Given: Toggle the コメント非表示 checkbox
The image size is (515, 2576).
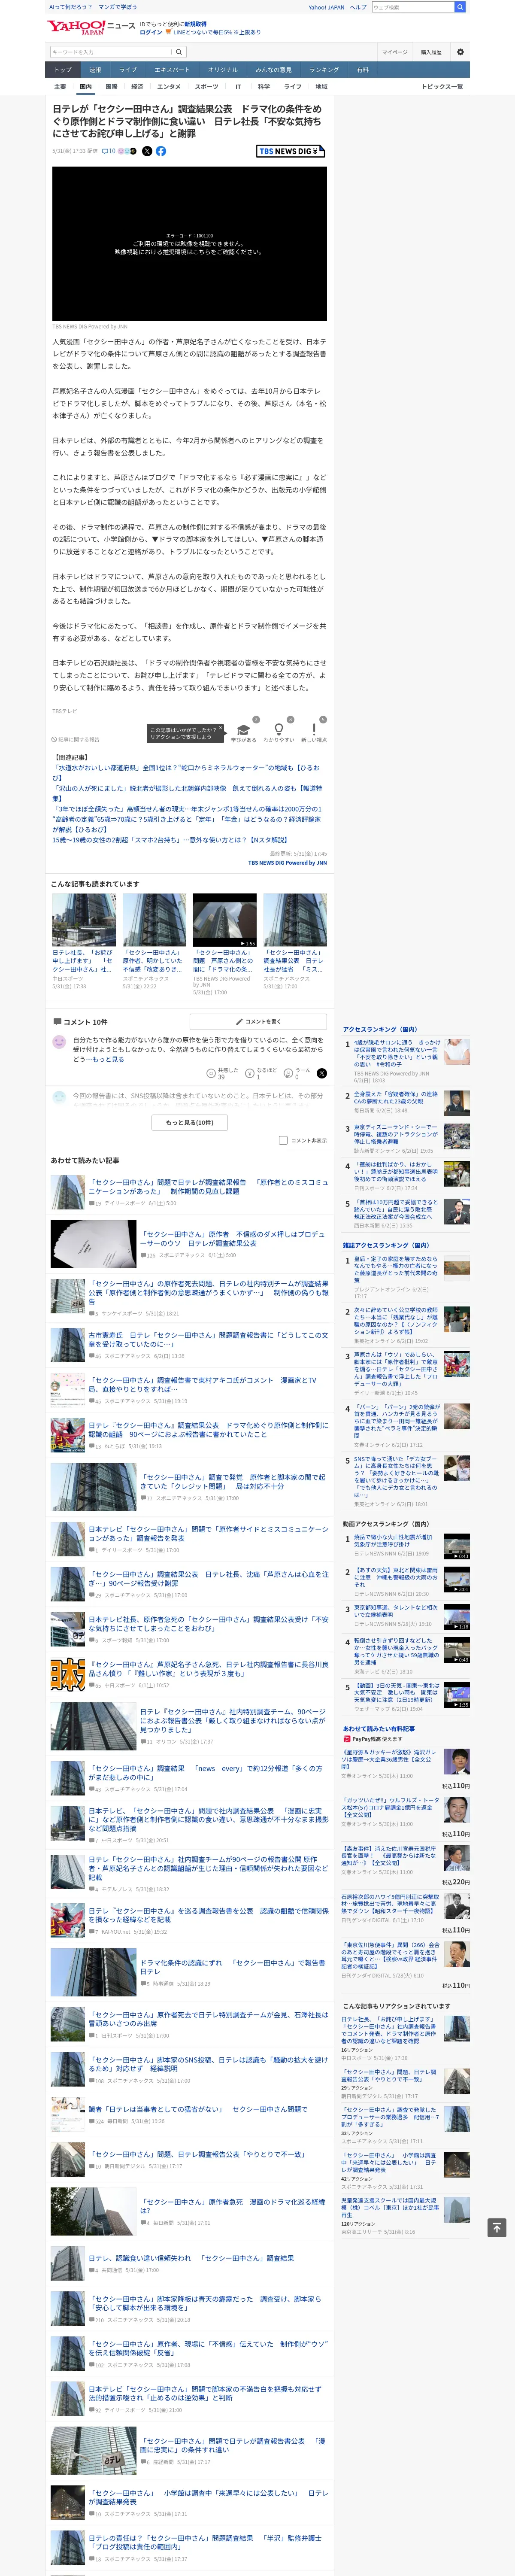Looking at the screenshot, I should click(x=283, y=1140).
